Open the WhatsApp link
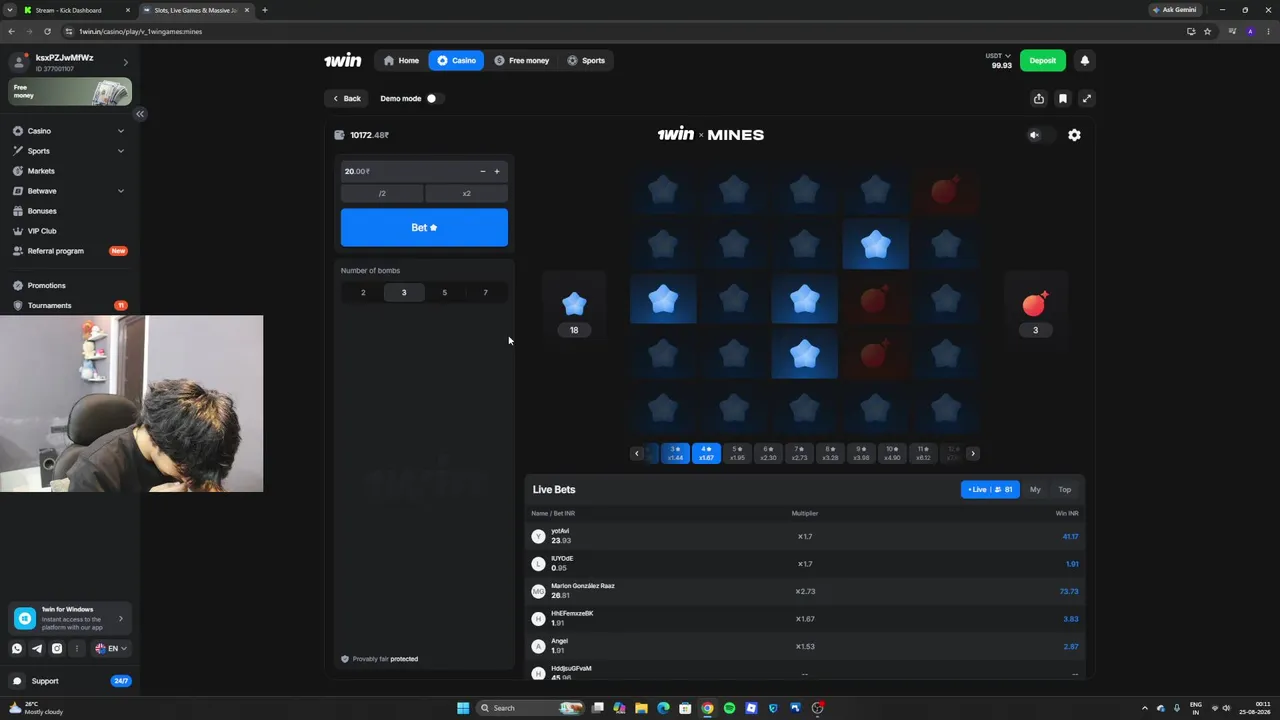The height and width of the screenshot is (720, 1280). (x=17, y=648)
